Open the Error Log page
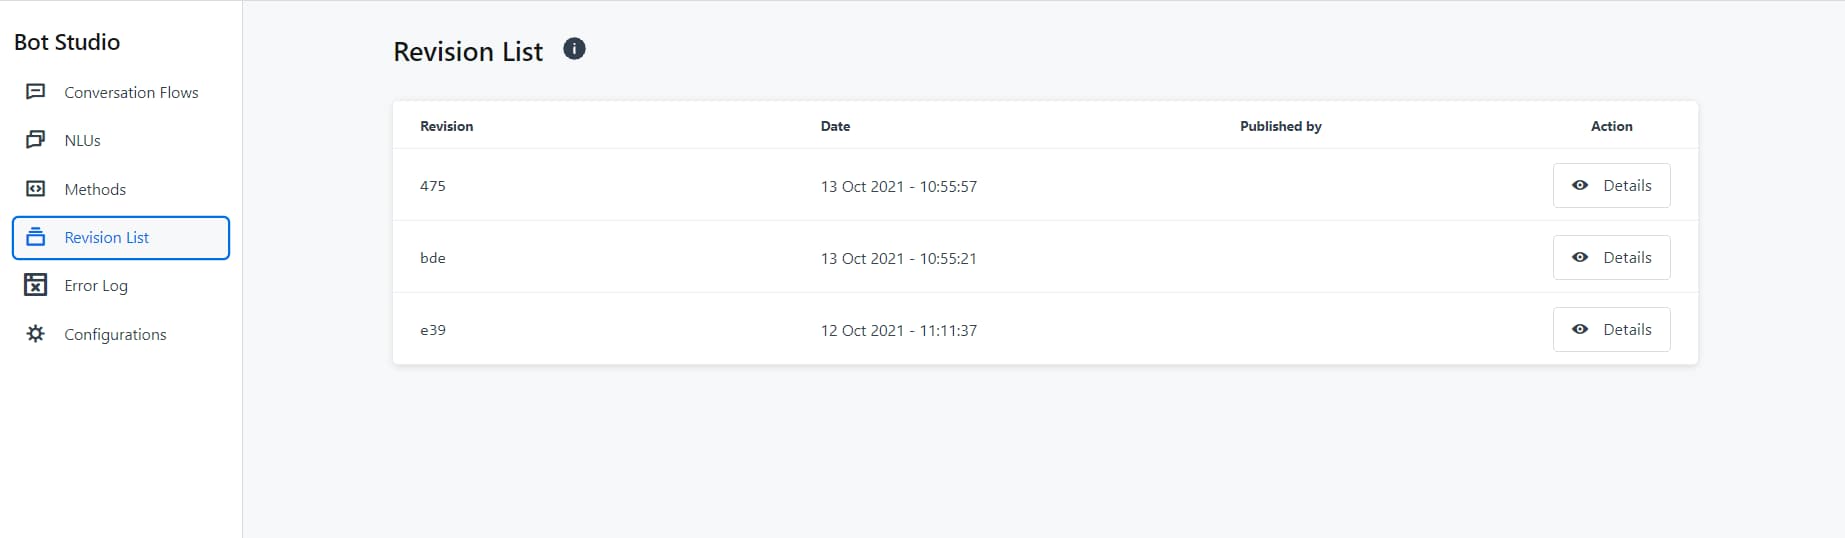The width and height of the screenshot is (1845, 538). tap(121, 285)
